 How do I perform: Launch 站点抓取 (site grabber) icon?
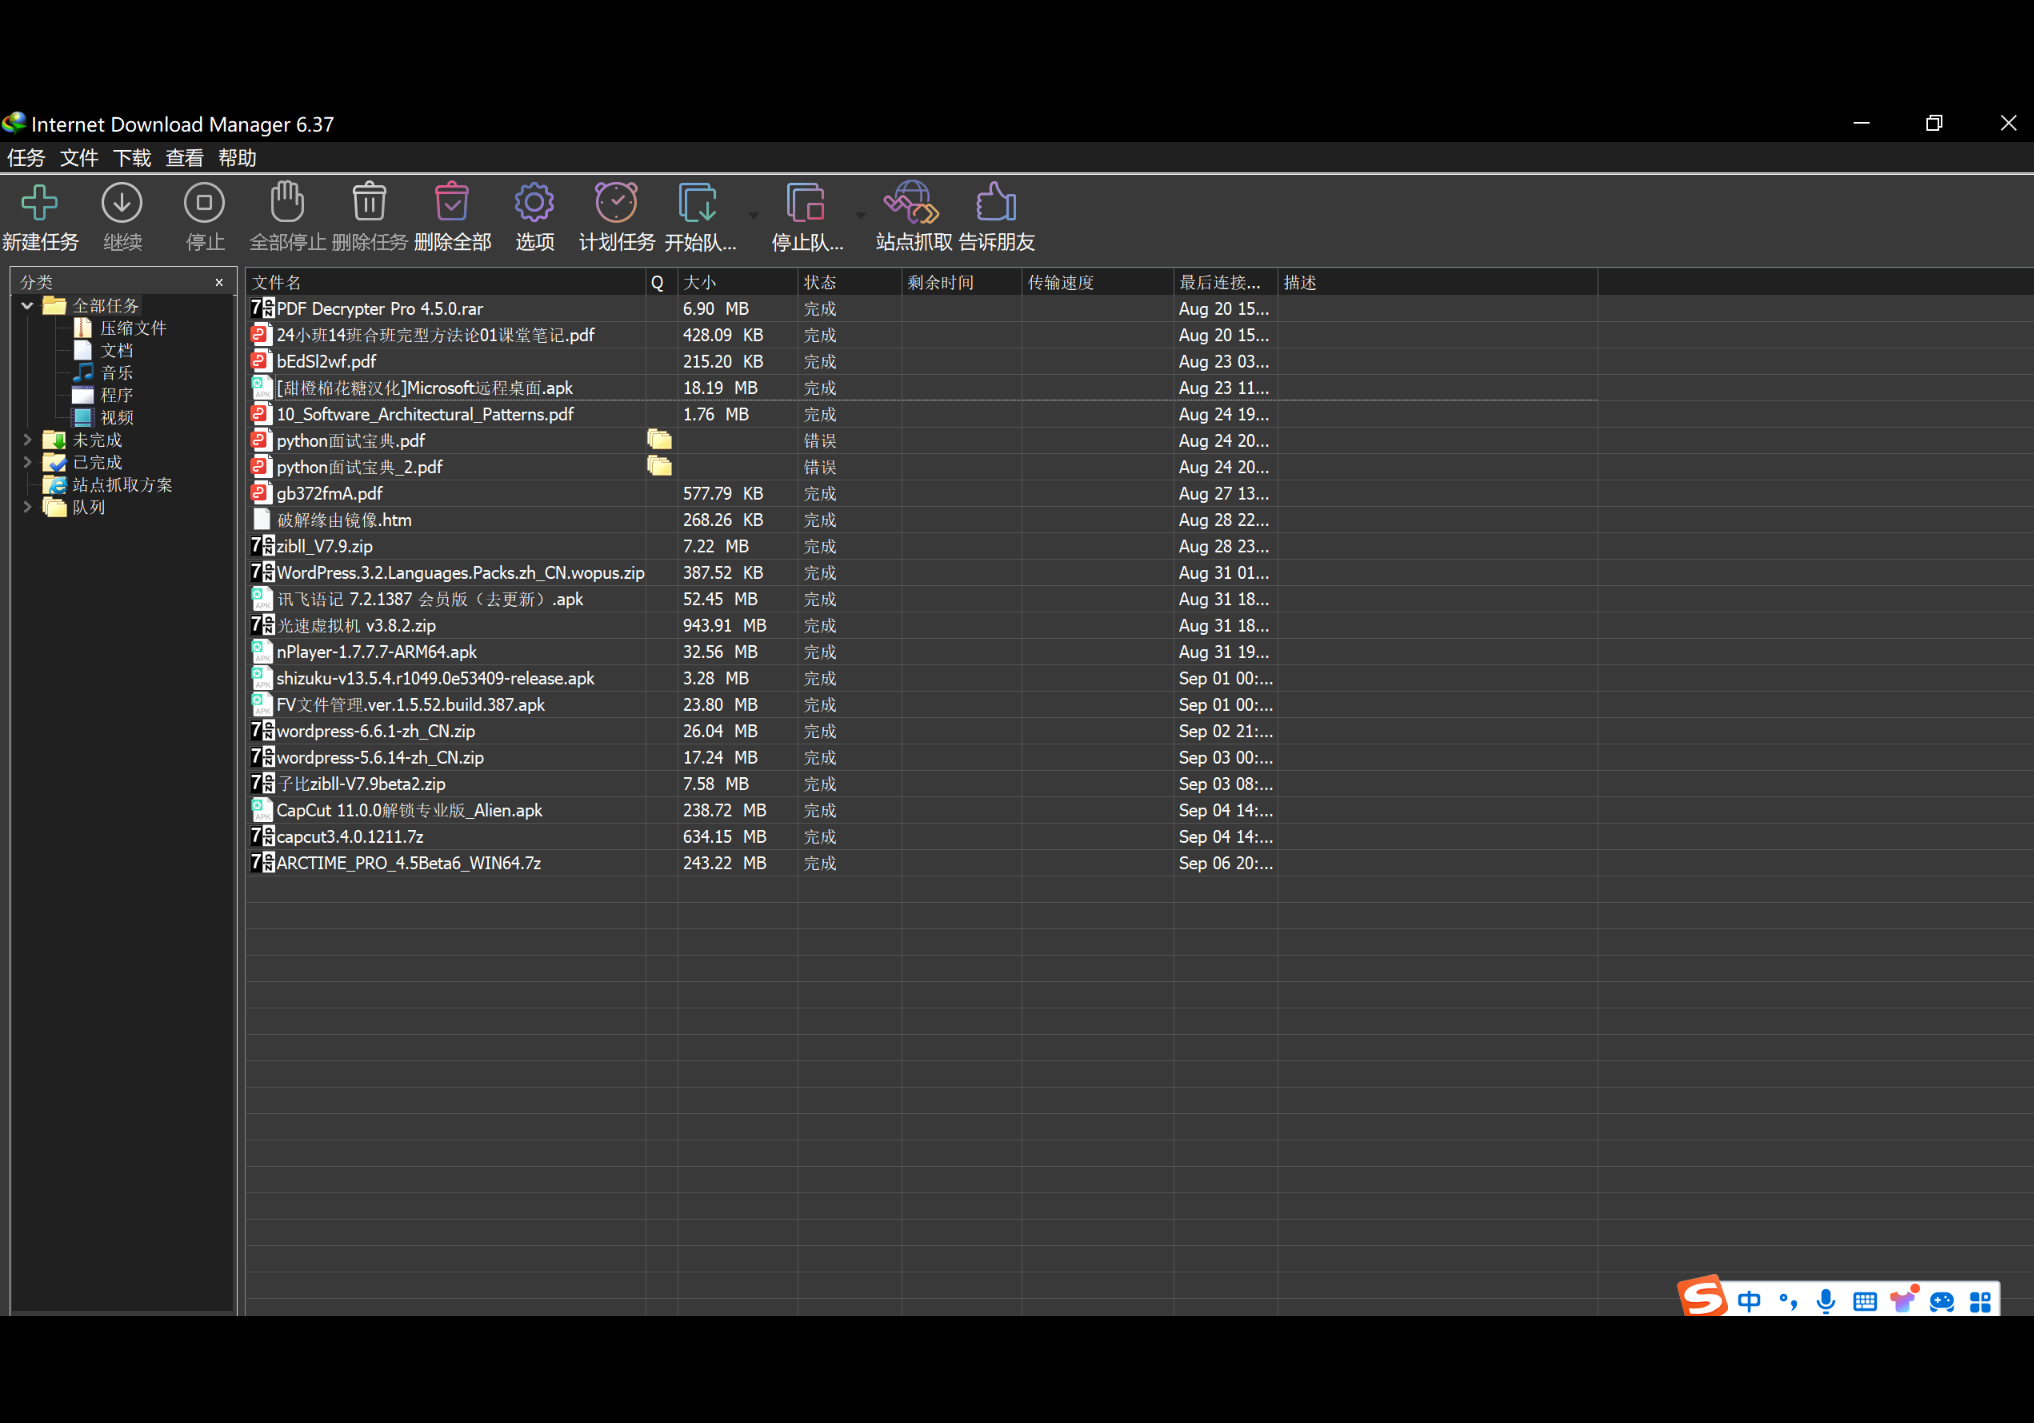[x=911, y=202]
